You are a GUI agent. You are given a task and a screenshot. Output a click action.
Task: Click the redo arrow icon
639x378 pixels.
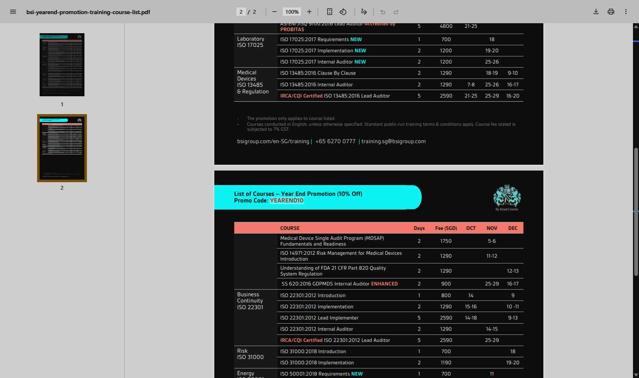pos(396,12)
